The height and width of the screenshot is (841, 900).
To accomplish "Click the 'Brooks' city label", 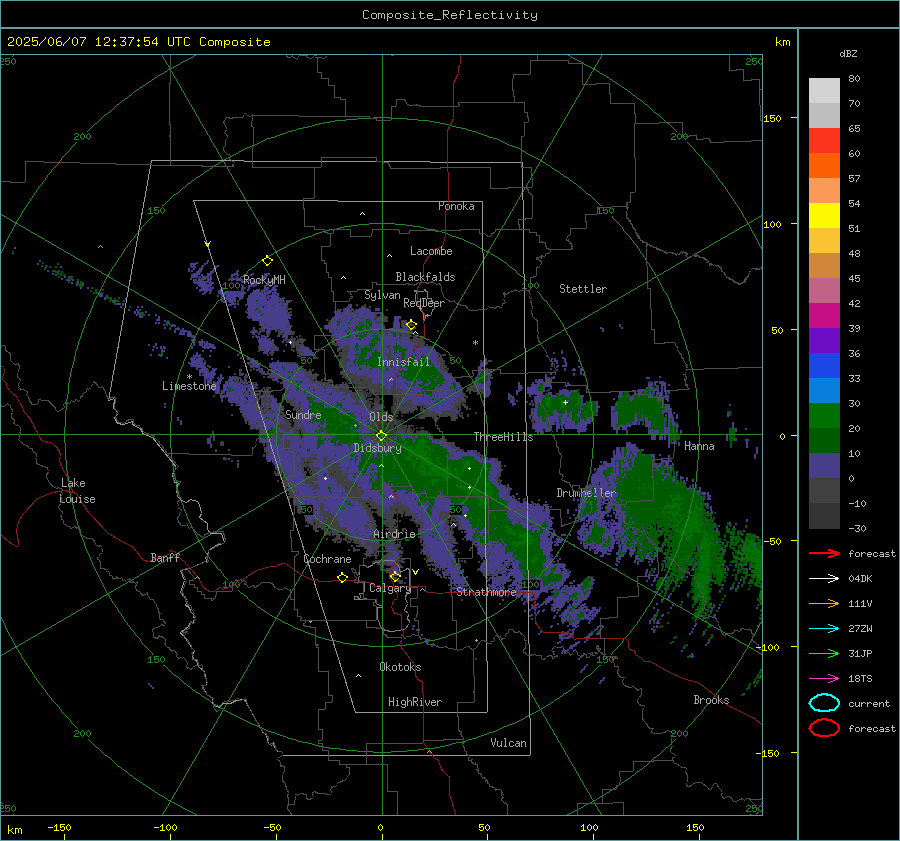I will (711, 700).
